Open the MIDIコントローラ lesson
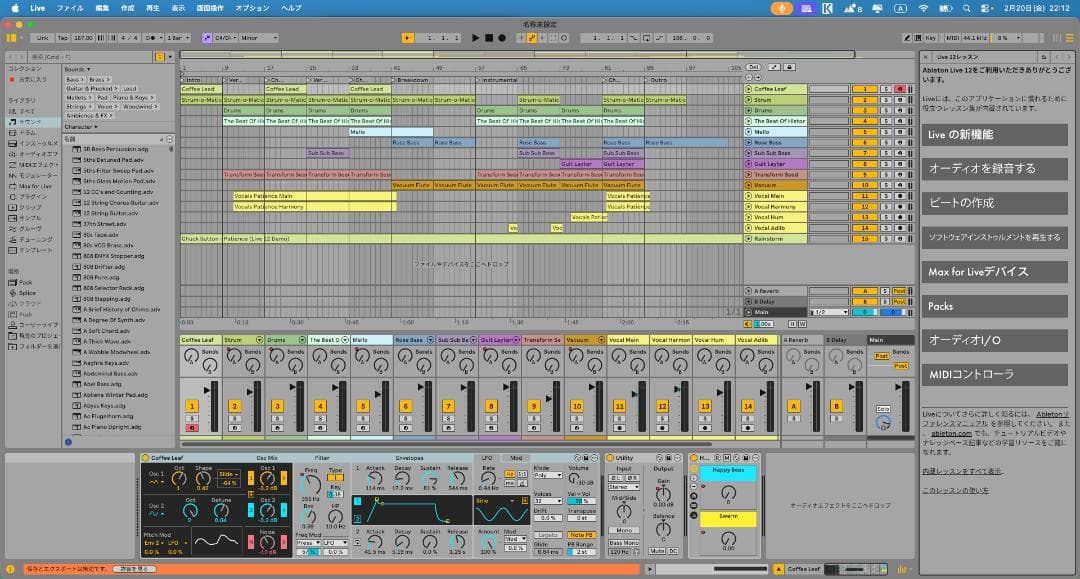The width and height of the screenshot is (1080, 579). (x=995, y=375)
